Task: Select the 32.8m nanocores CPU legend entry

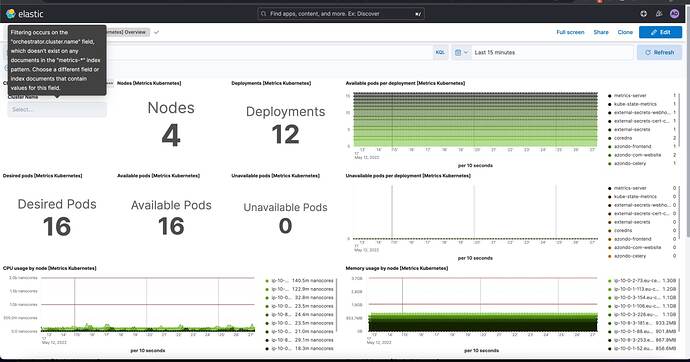Action: [302, 298]
